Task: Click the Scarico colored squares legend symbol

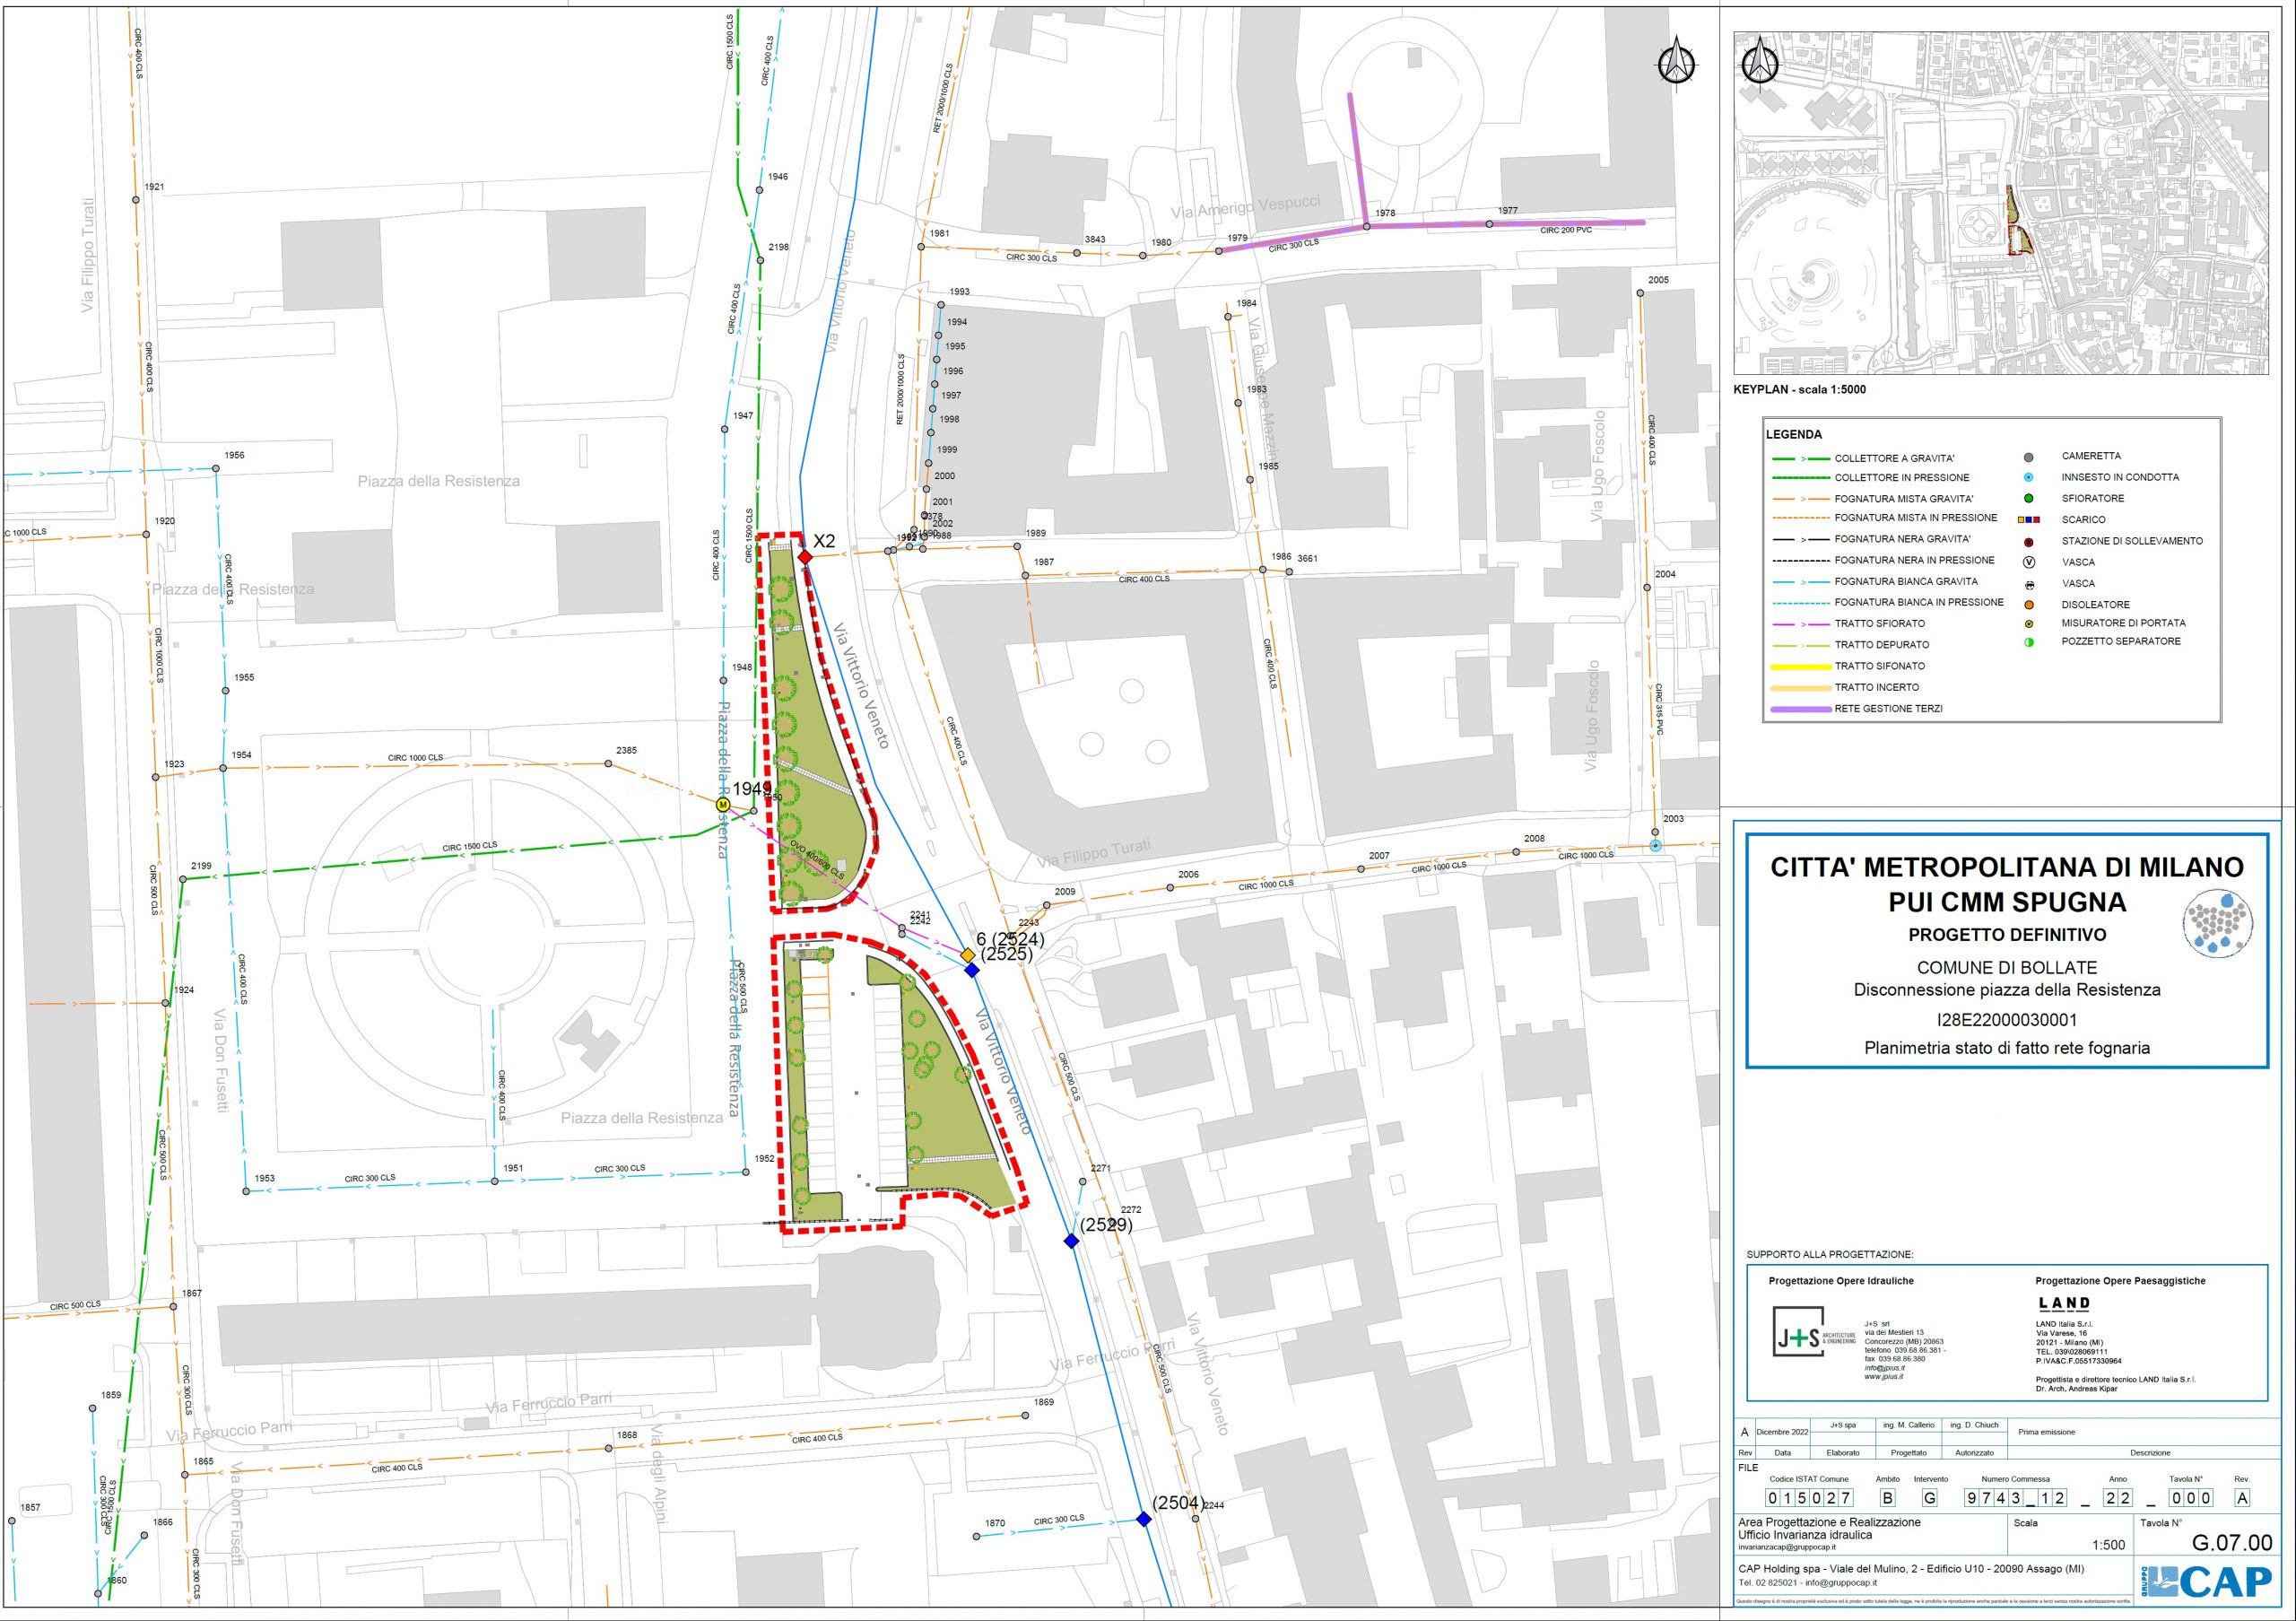Action: (2029, 520)
